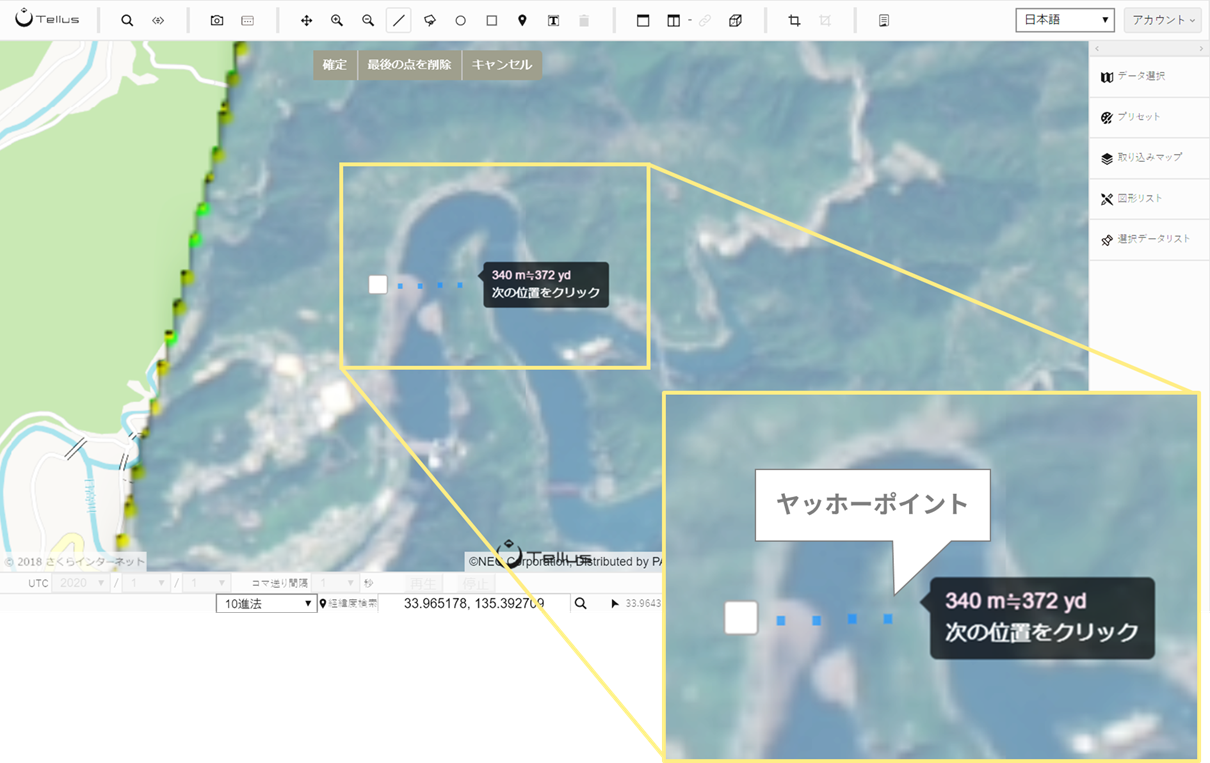Image resolution: width=1210 pixels, height=763 pixels.
Task: Open the year 2020 dropdown
Action: point(81,583)
